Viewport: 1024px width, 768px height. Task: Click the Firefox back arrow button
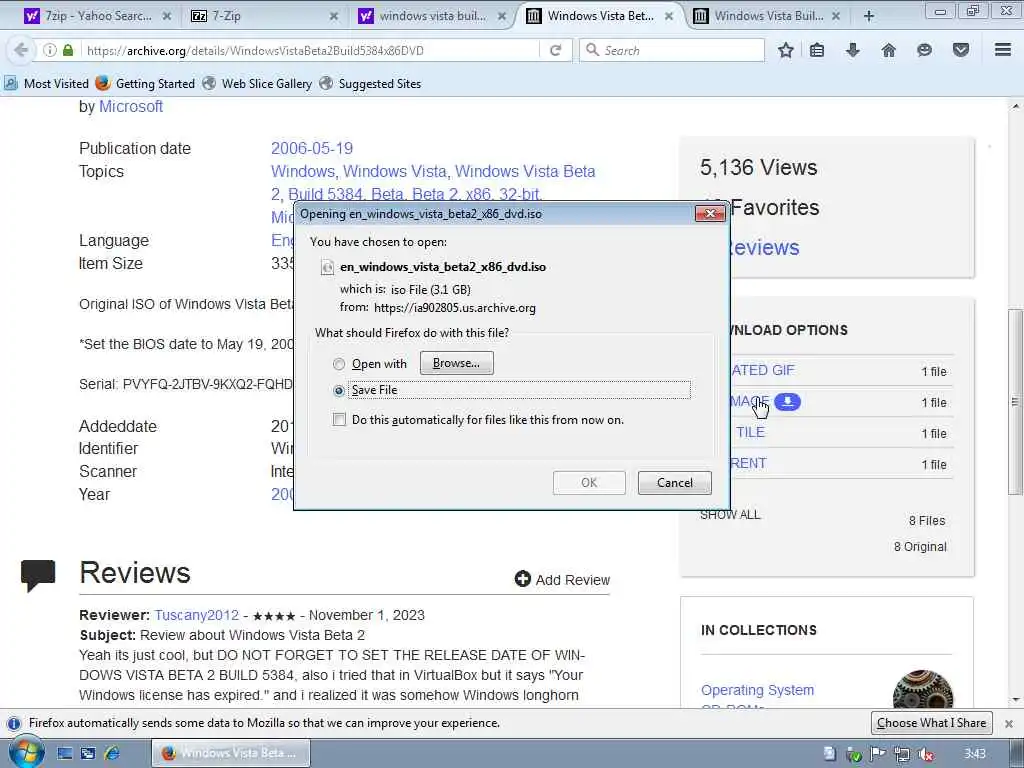pos(21,50)
